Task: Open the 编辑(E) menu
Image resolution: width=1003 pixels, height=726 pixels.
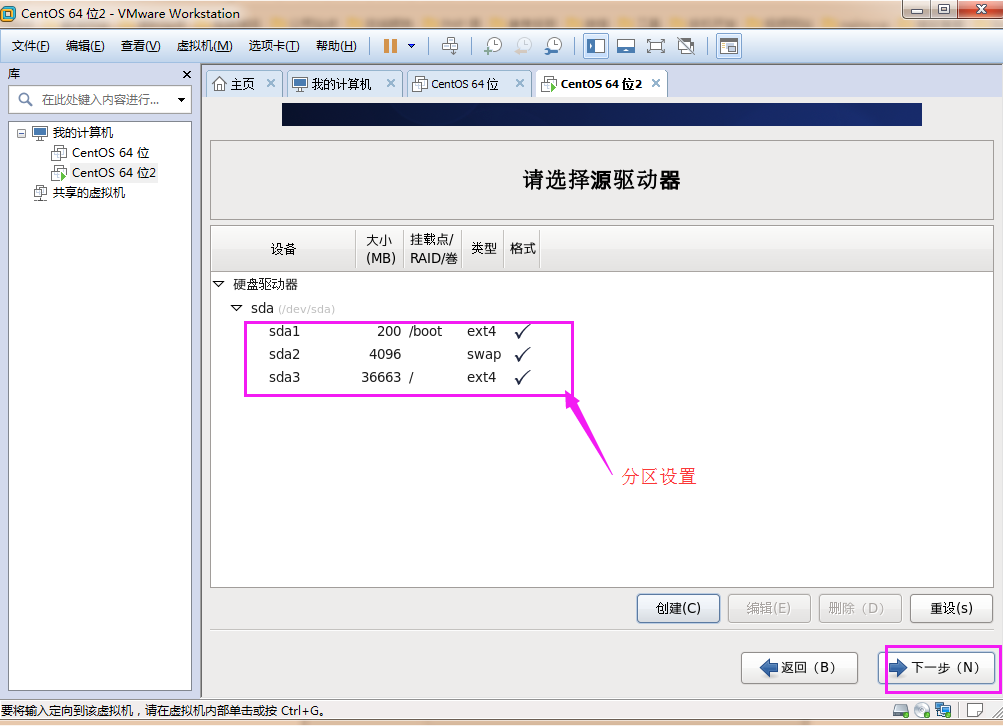Action: click(85, 46)
